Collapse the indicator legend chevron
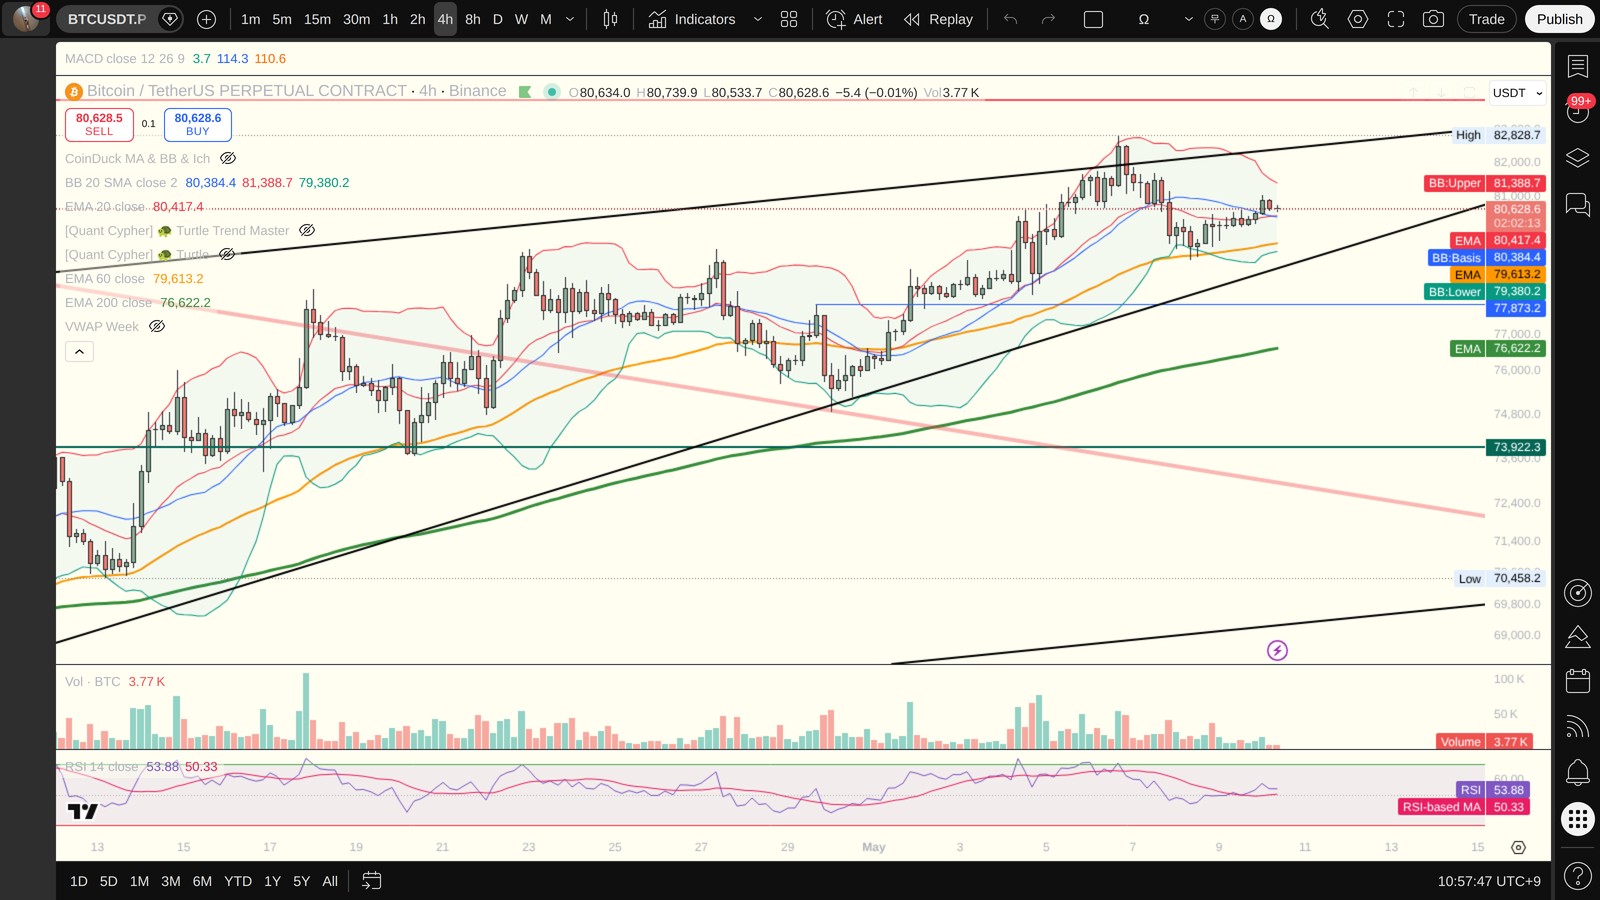 click(x=79, y=351)
